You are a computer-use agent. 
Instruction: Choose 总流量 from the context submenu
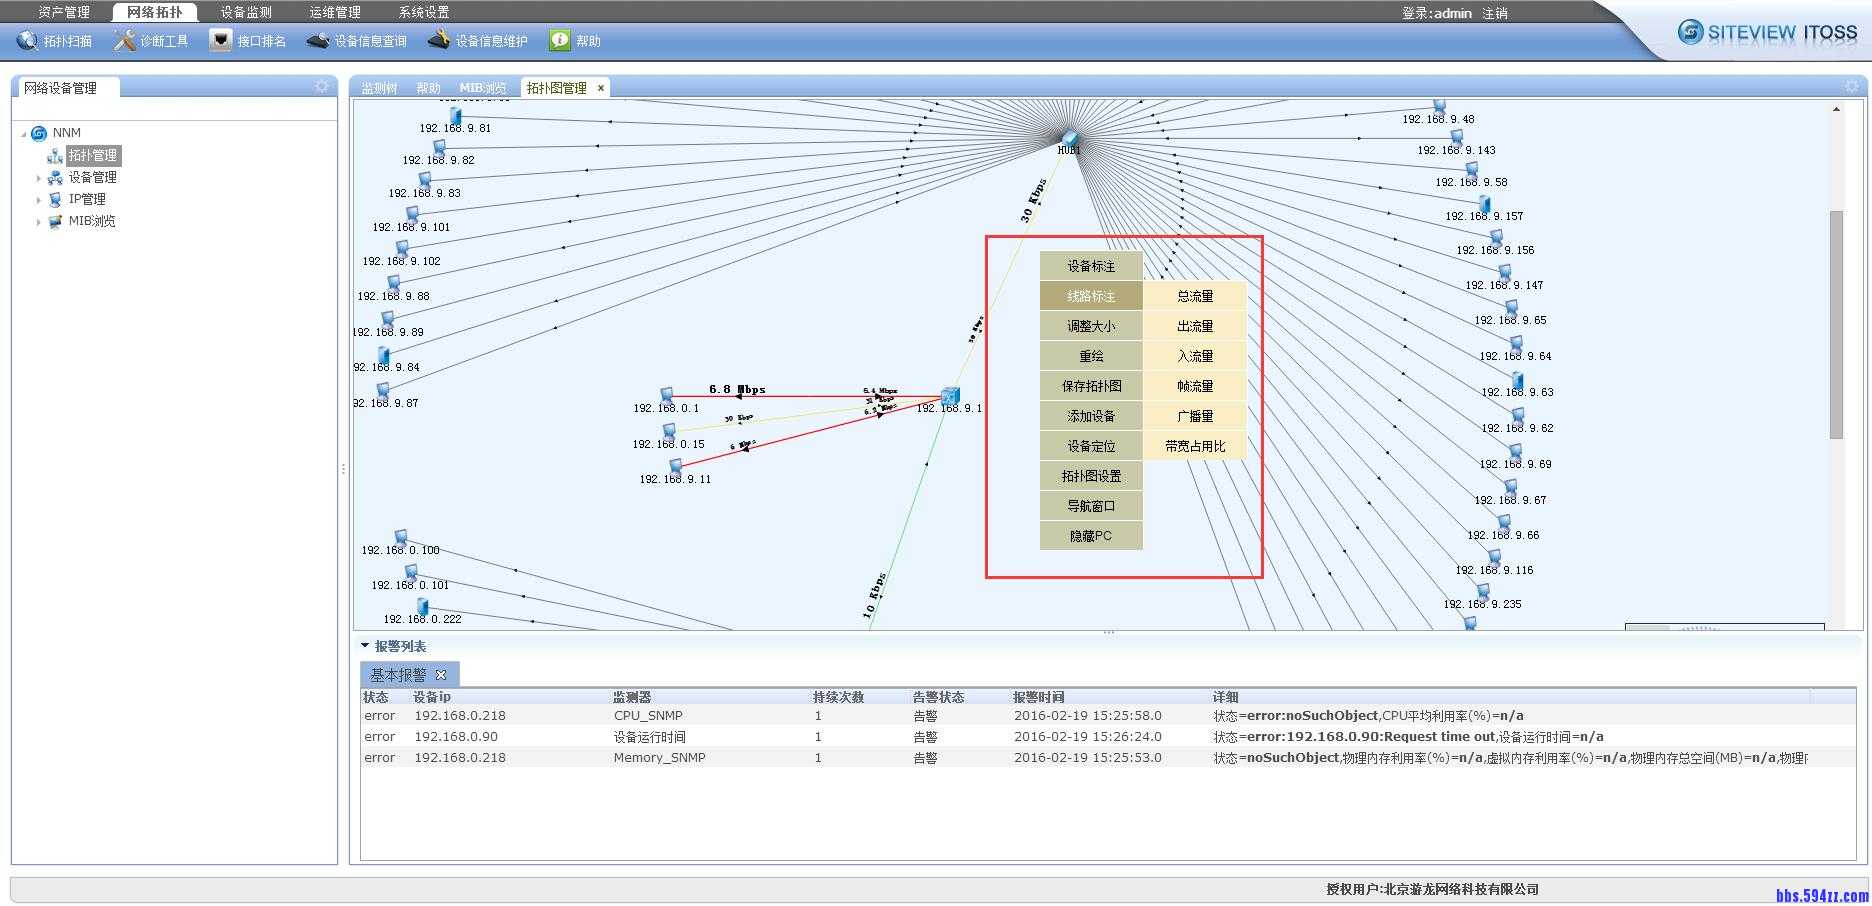[x=1194, y=296]
